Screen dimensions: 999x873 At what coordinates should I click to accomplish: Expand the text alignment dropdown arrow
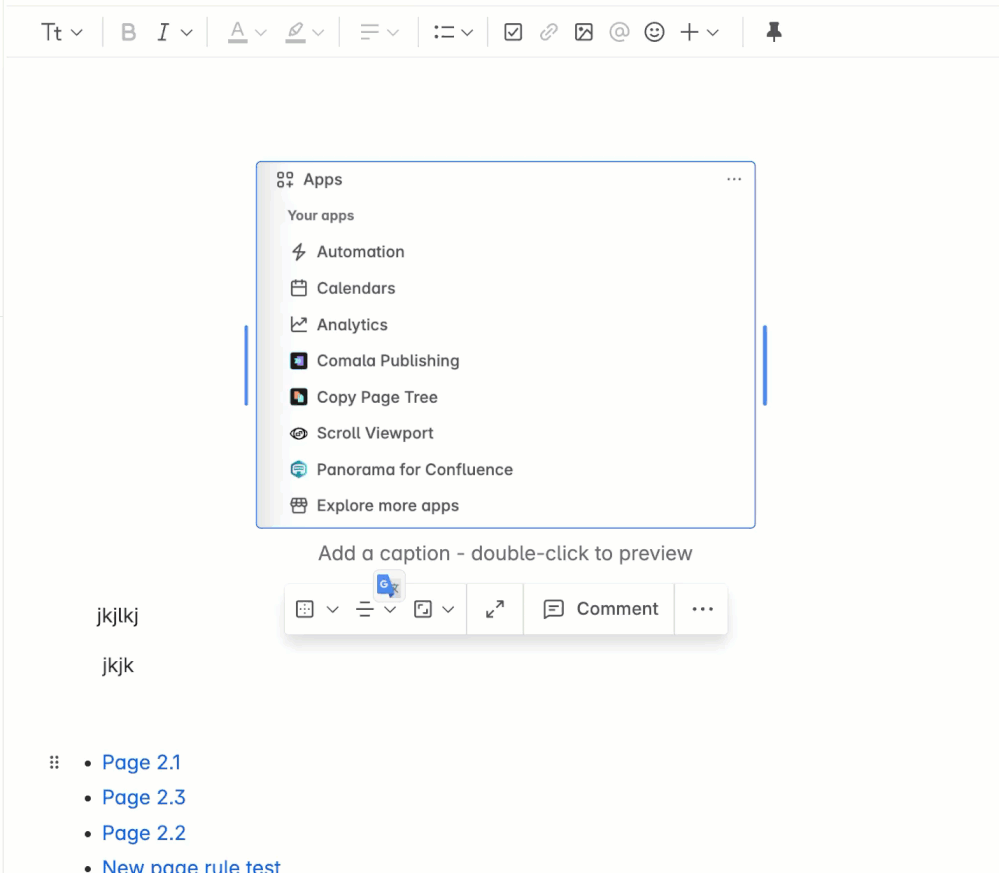pos(393,32)
